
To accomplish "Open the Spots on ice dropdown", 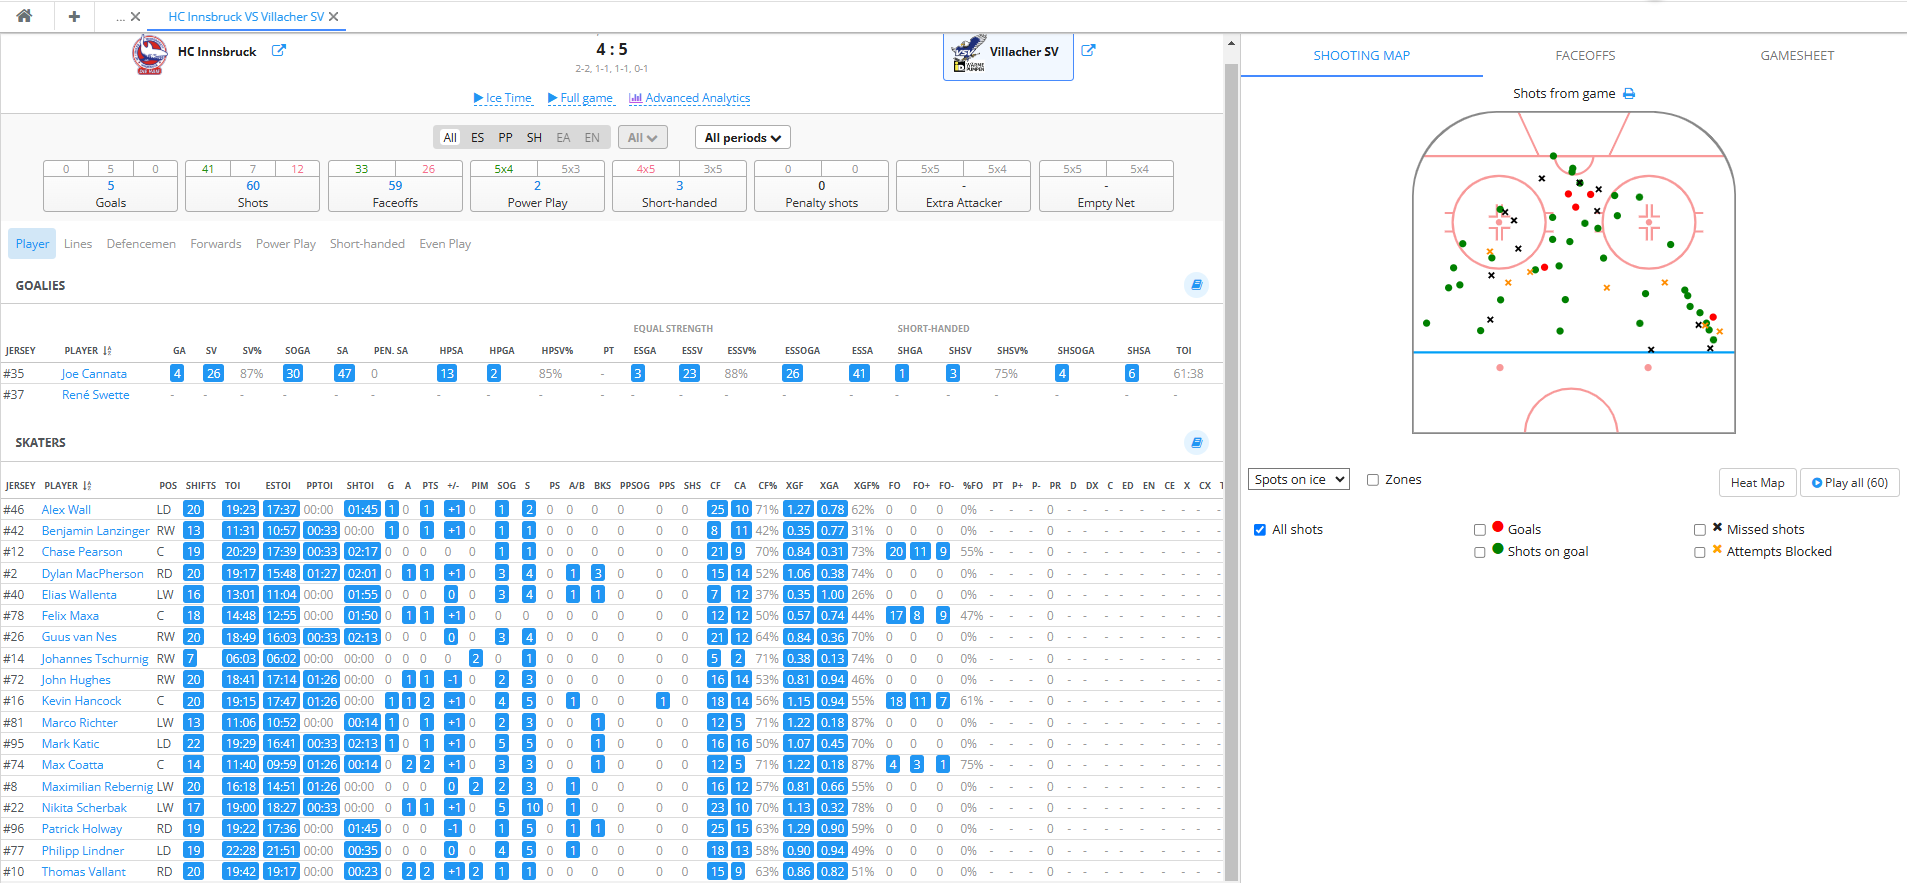I will coord(1299,480).
